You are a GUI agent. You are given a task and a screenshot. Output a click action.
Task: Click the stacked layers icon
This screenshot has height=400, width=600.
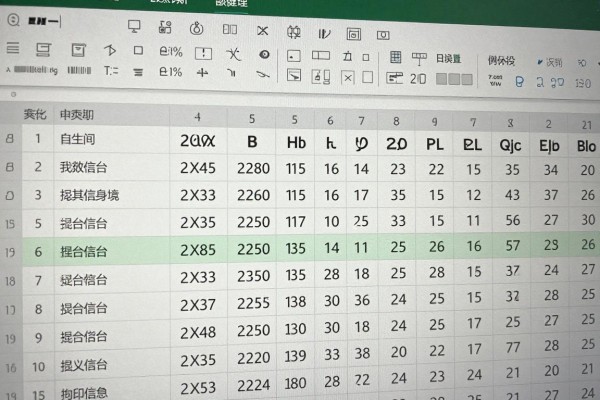click(x=43, y=50)
